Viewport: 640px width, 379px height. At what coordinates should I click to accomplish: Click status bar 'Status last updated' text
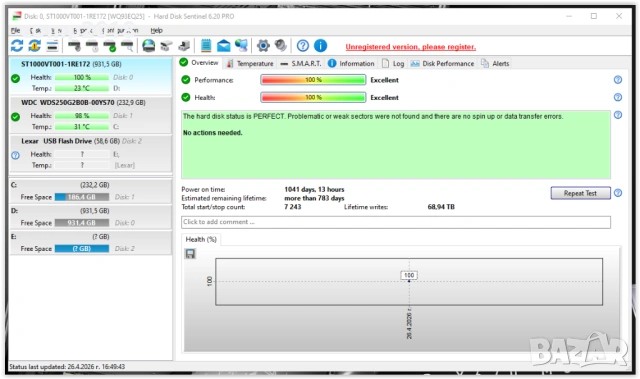[x=67, y=366]
